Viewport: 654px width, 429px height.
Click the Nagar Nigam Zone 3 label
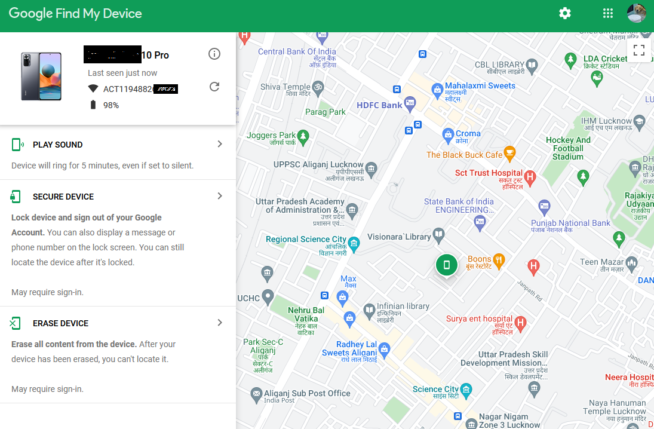tap(509, 421)
